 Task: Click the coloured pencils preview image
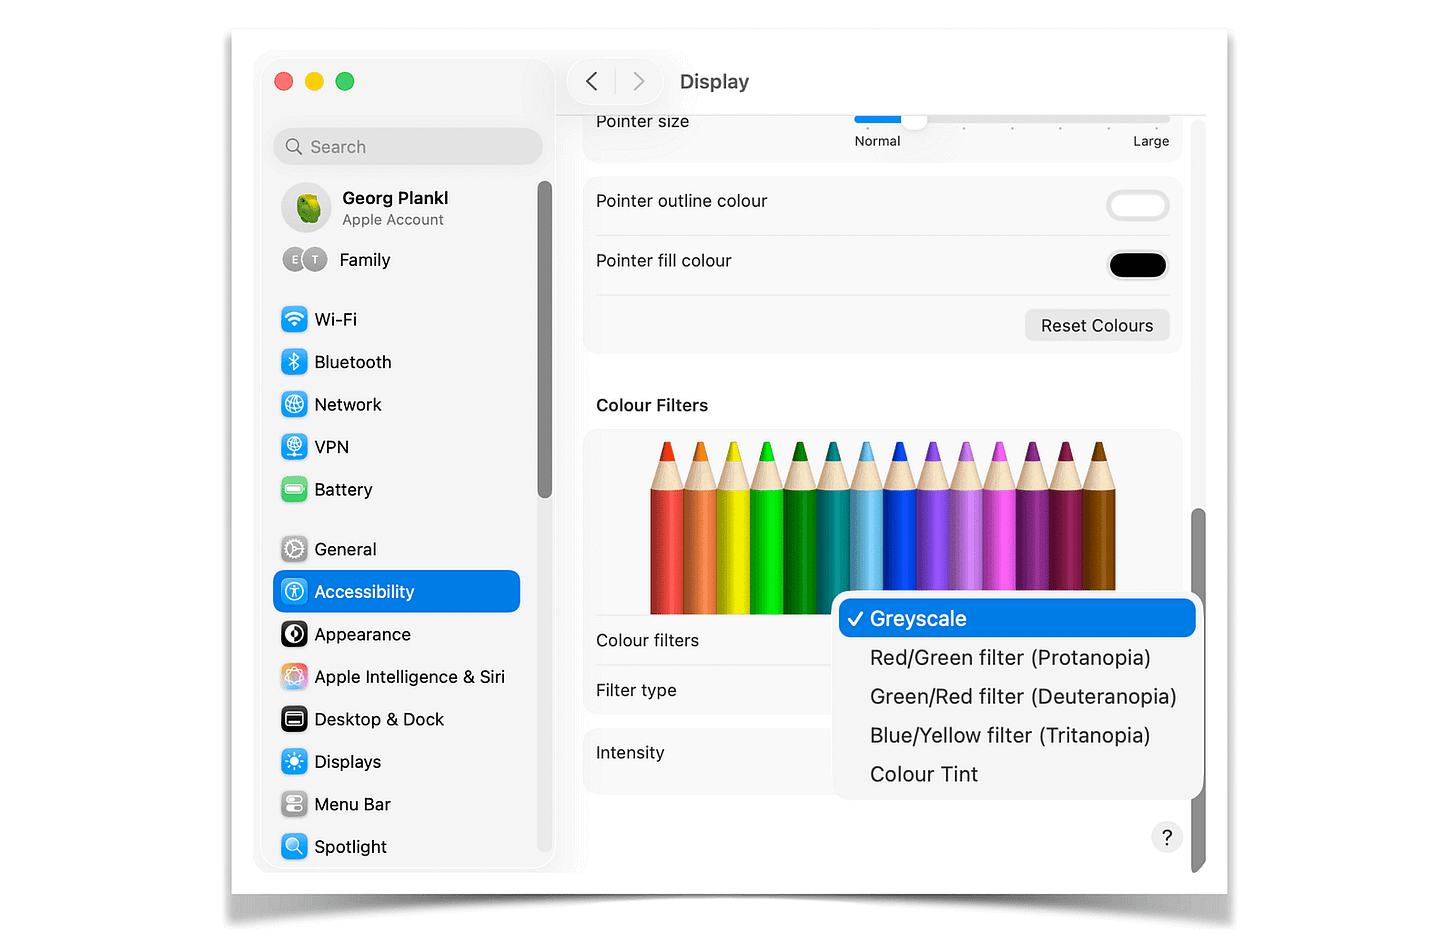click(883, 527)
